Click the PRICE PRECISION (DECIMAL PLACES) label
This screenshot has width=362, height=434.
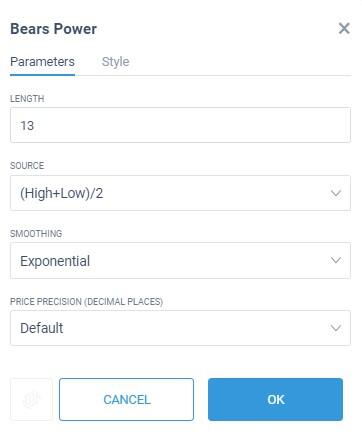(x=86, y=302)
